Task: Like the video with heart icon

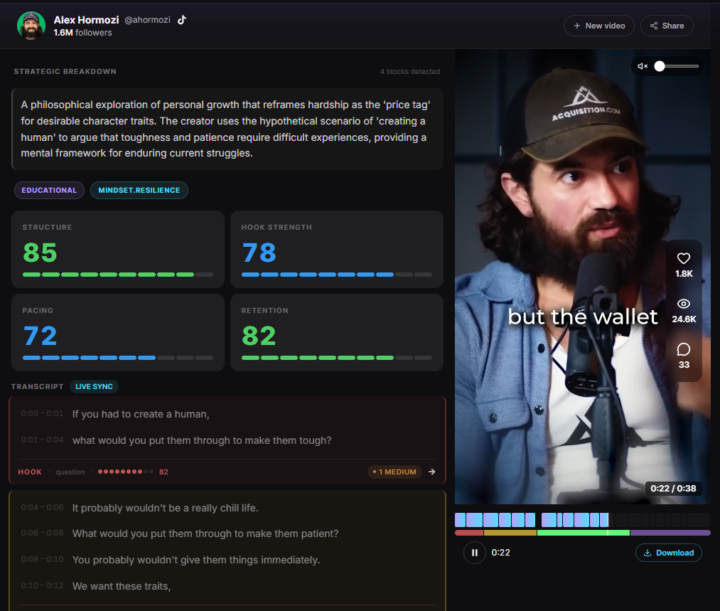Action: coord(683,258)
